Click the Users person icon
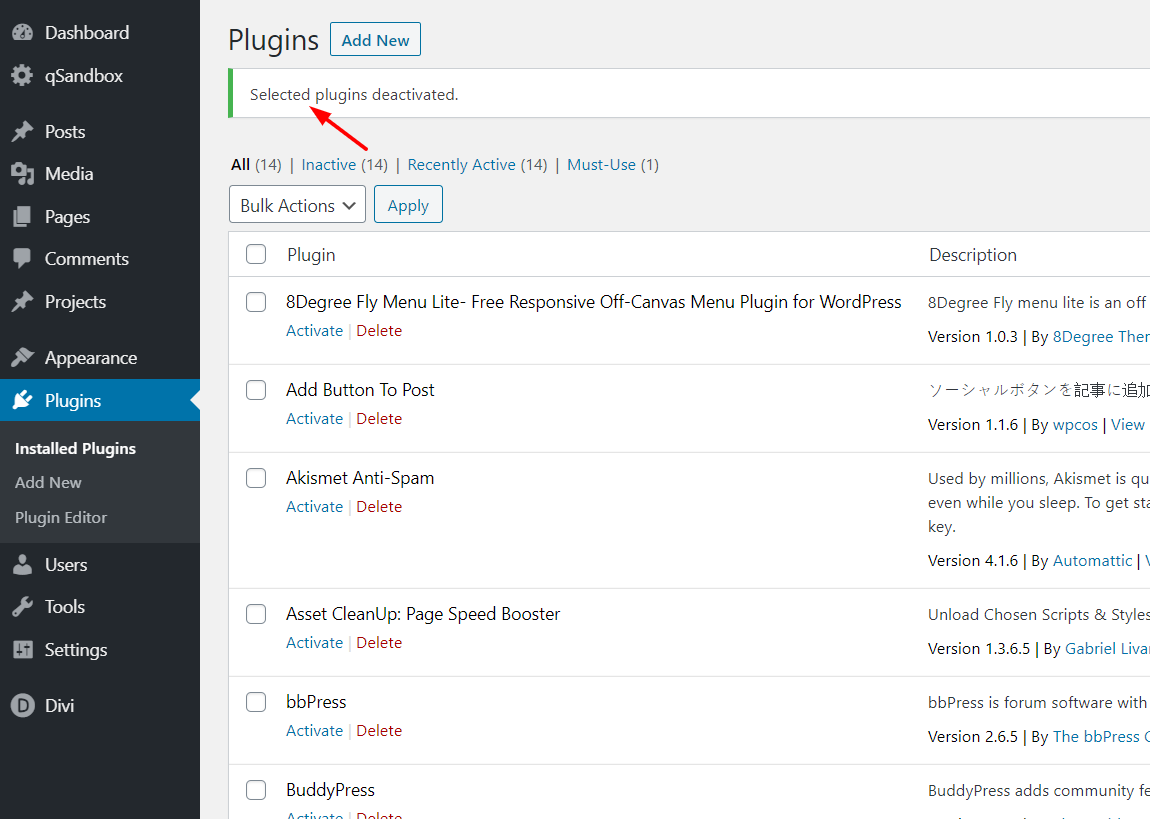Viewport: 1150px width, 819px height. (x=22, y=565)
